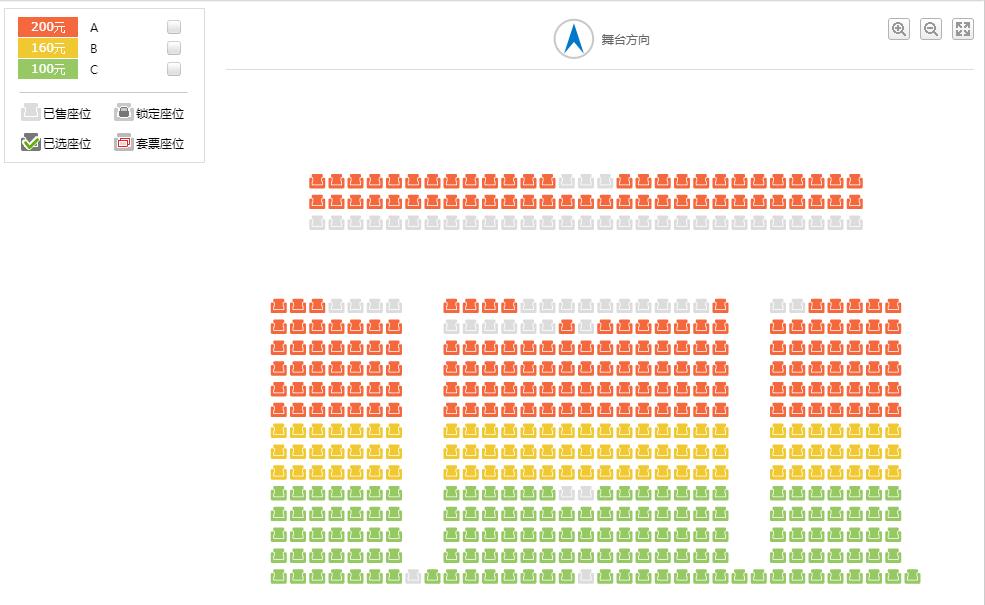Click the 舞台方向 stage direction label

click(625, 40)
